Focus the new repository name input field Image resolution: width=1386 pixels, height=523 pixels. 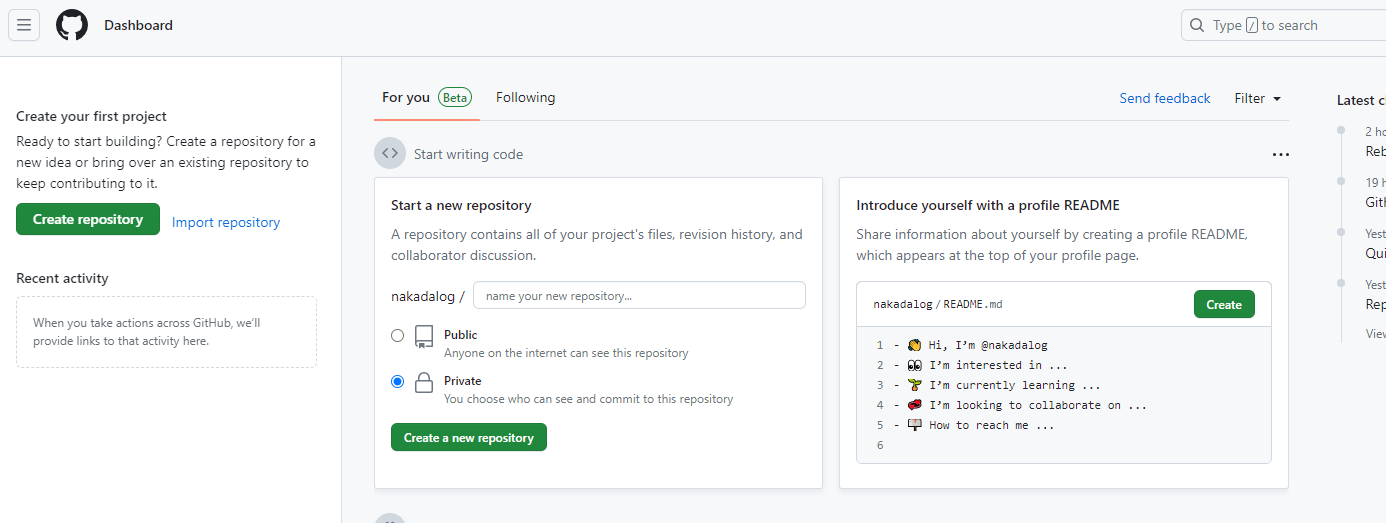tap(639, 295)
